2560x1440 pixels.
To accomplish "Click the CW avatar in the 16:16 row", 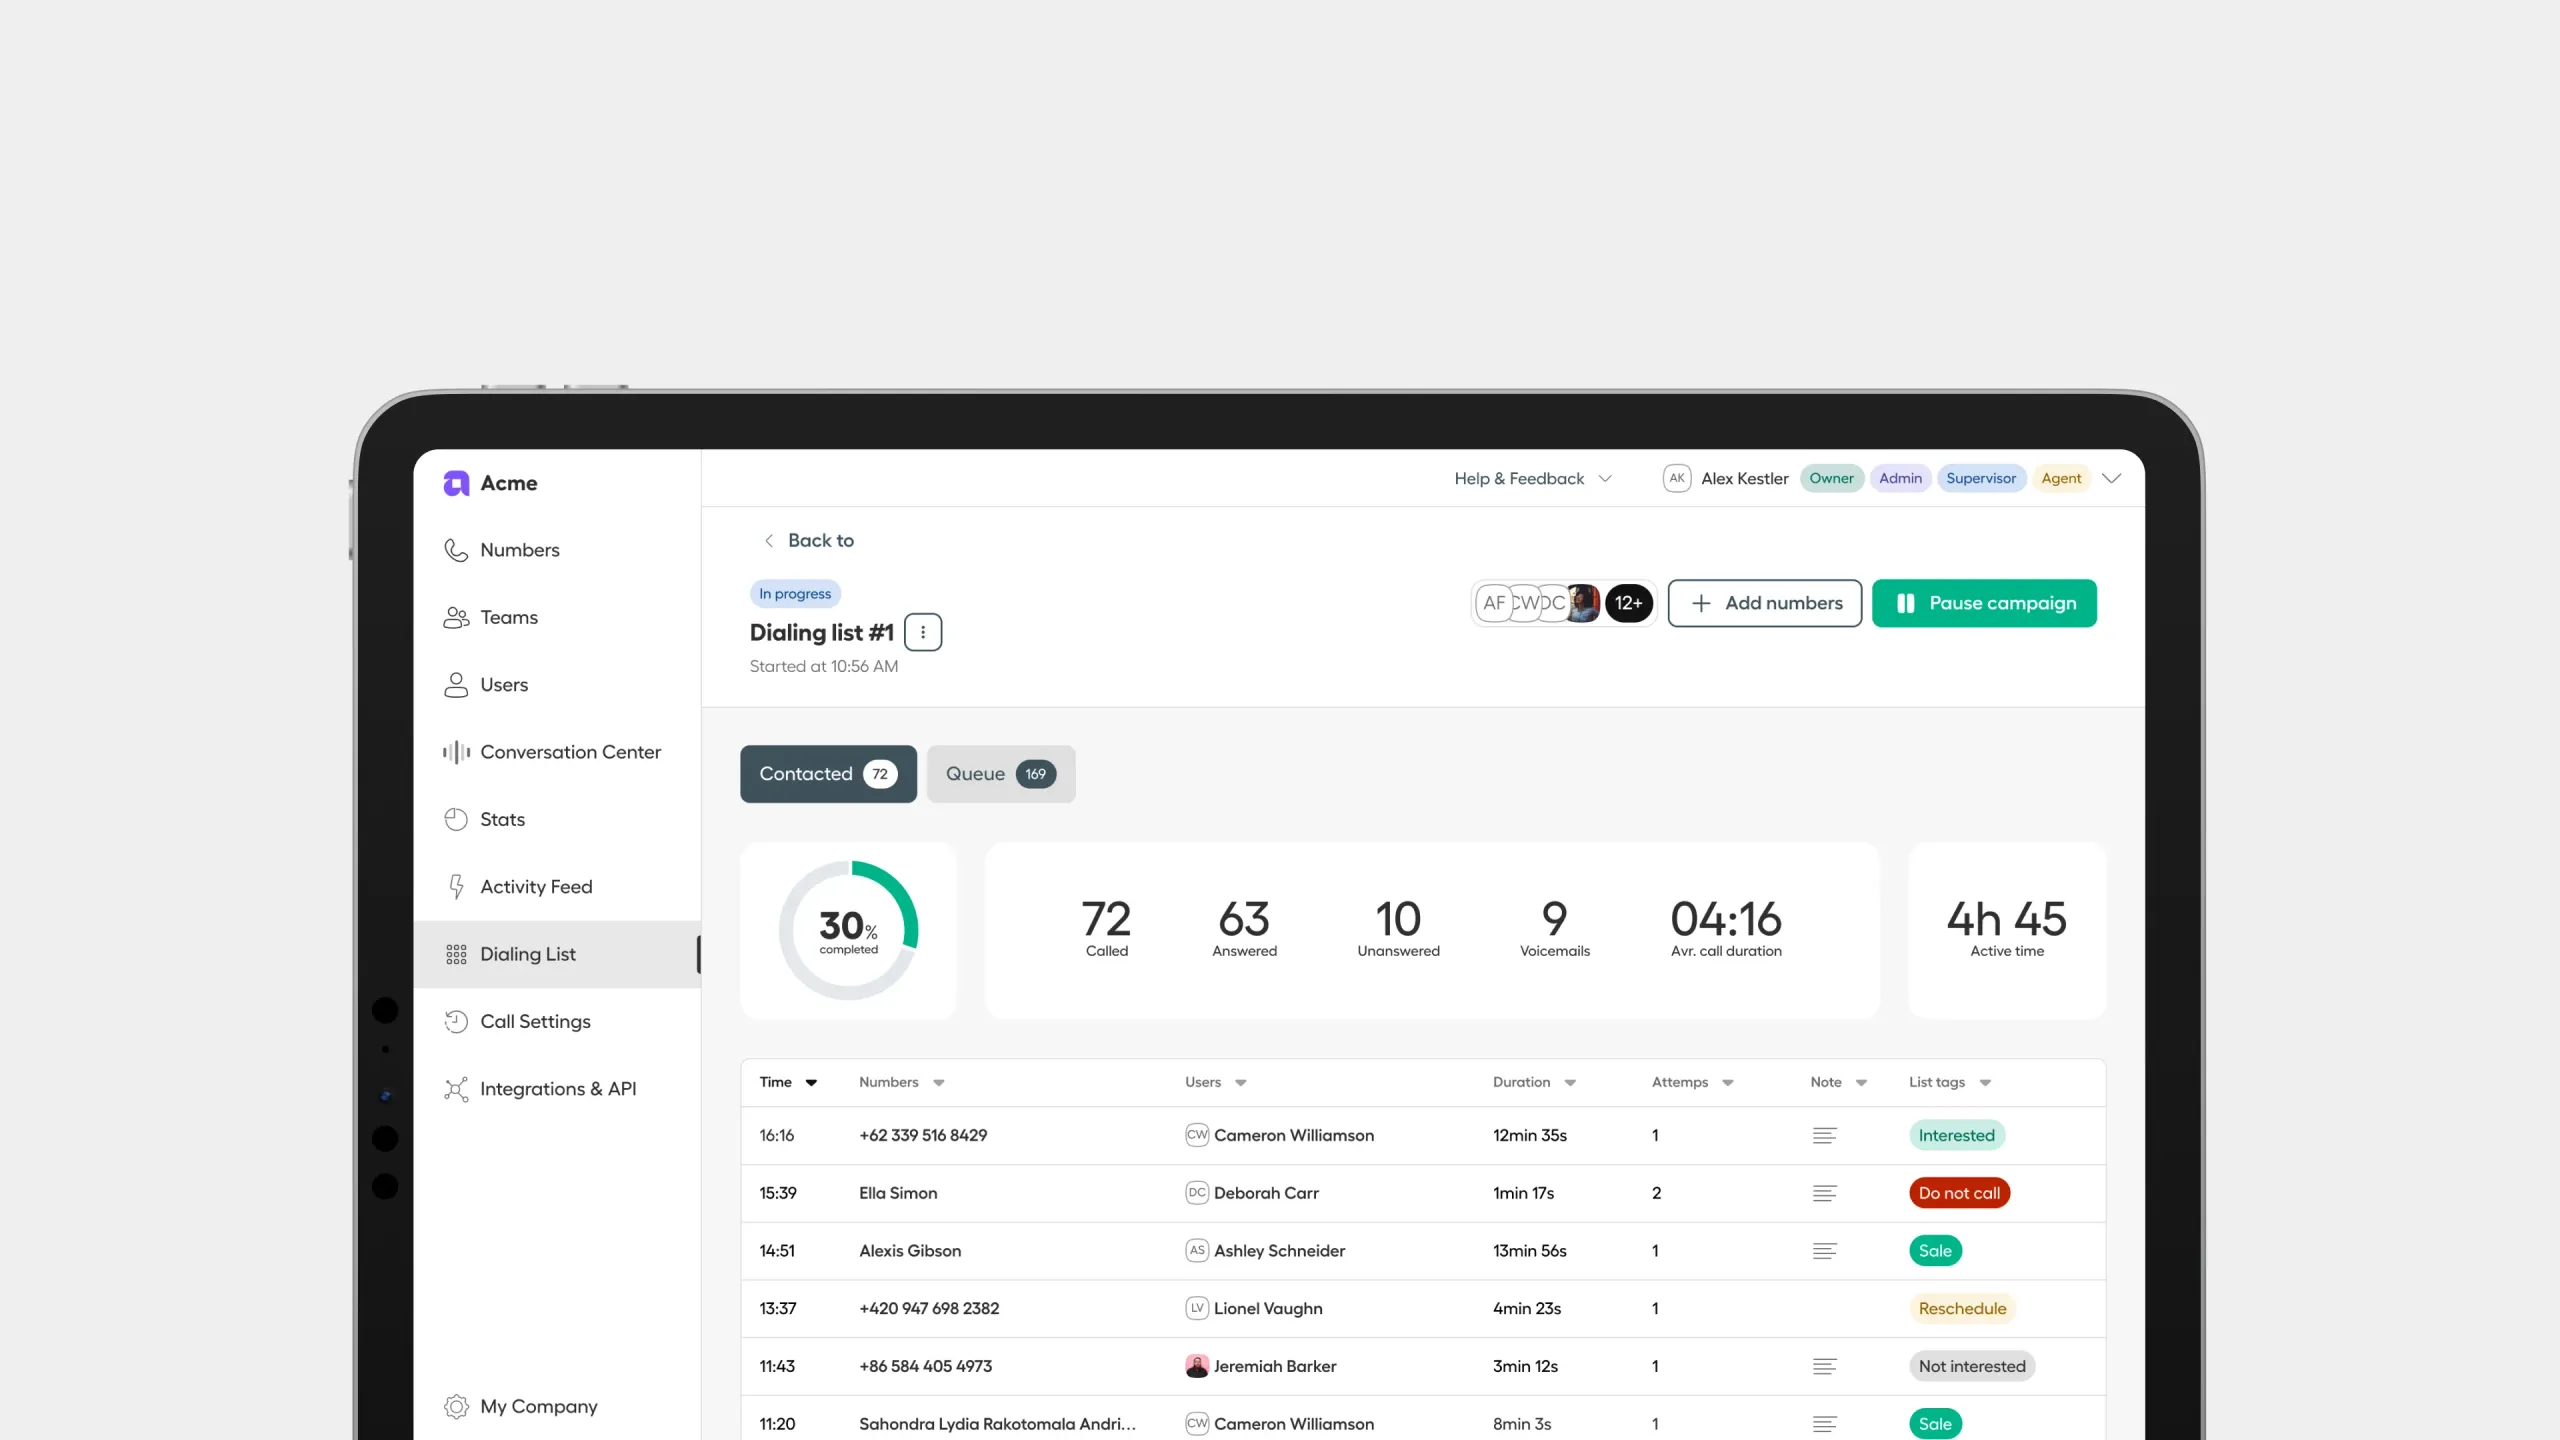I will coord(1197,1135).
